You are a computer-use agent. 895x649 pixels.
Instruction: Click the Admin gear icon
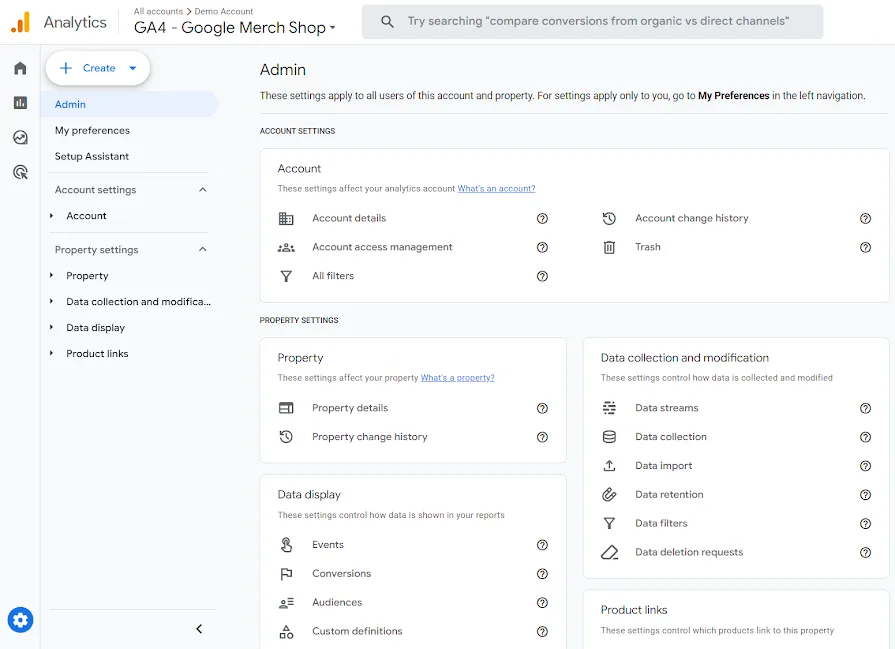point(20,620)
